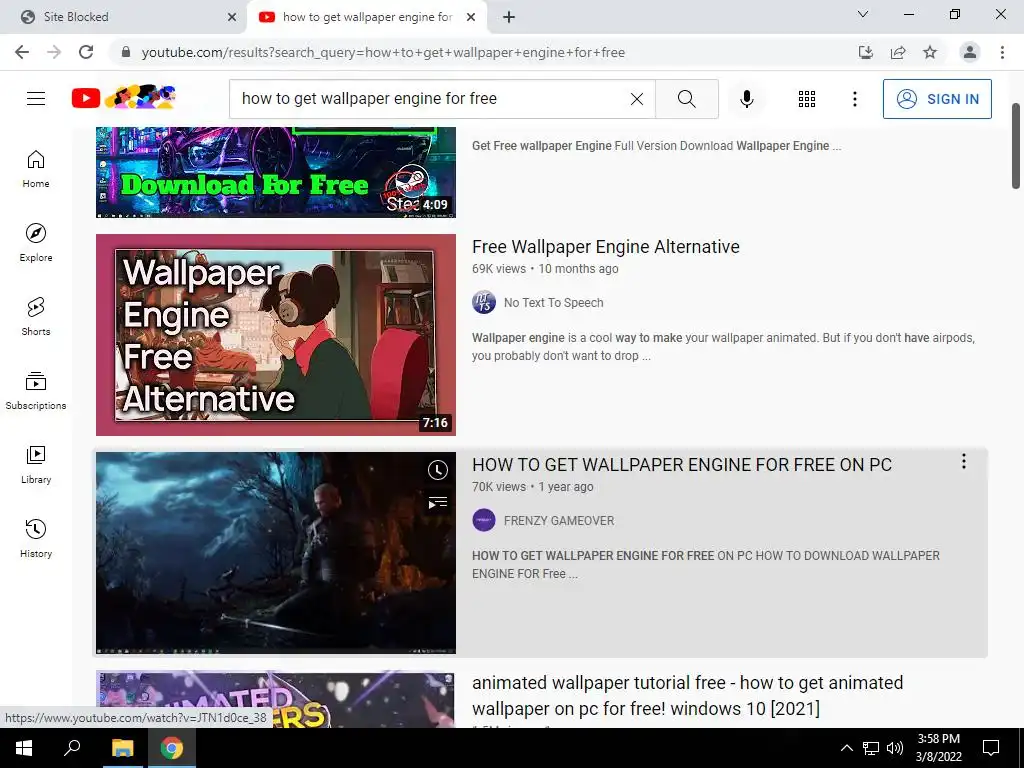Open File Explorer from the taskbar
This screenshot has height=768, width=1024.
[122, 748]
